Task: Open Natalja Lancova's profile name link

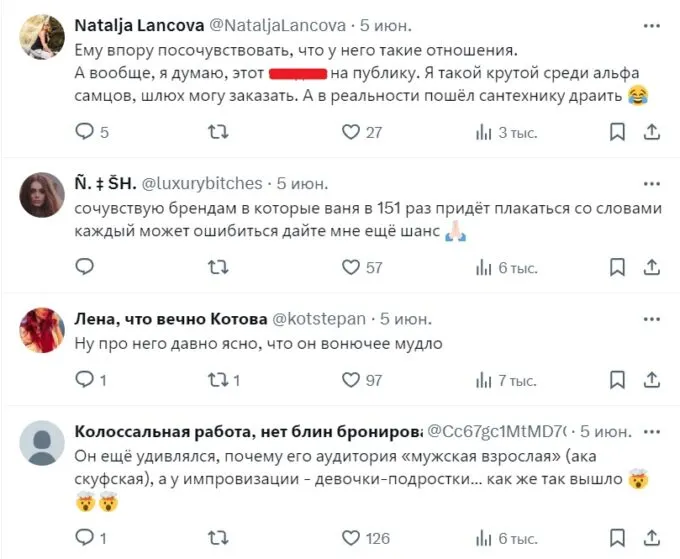Action: 138,23
